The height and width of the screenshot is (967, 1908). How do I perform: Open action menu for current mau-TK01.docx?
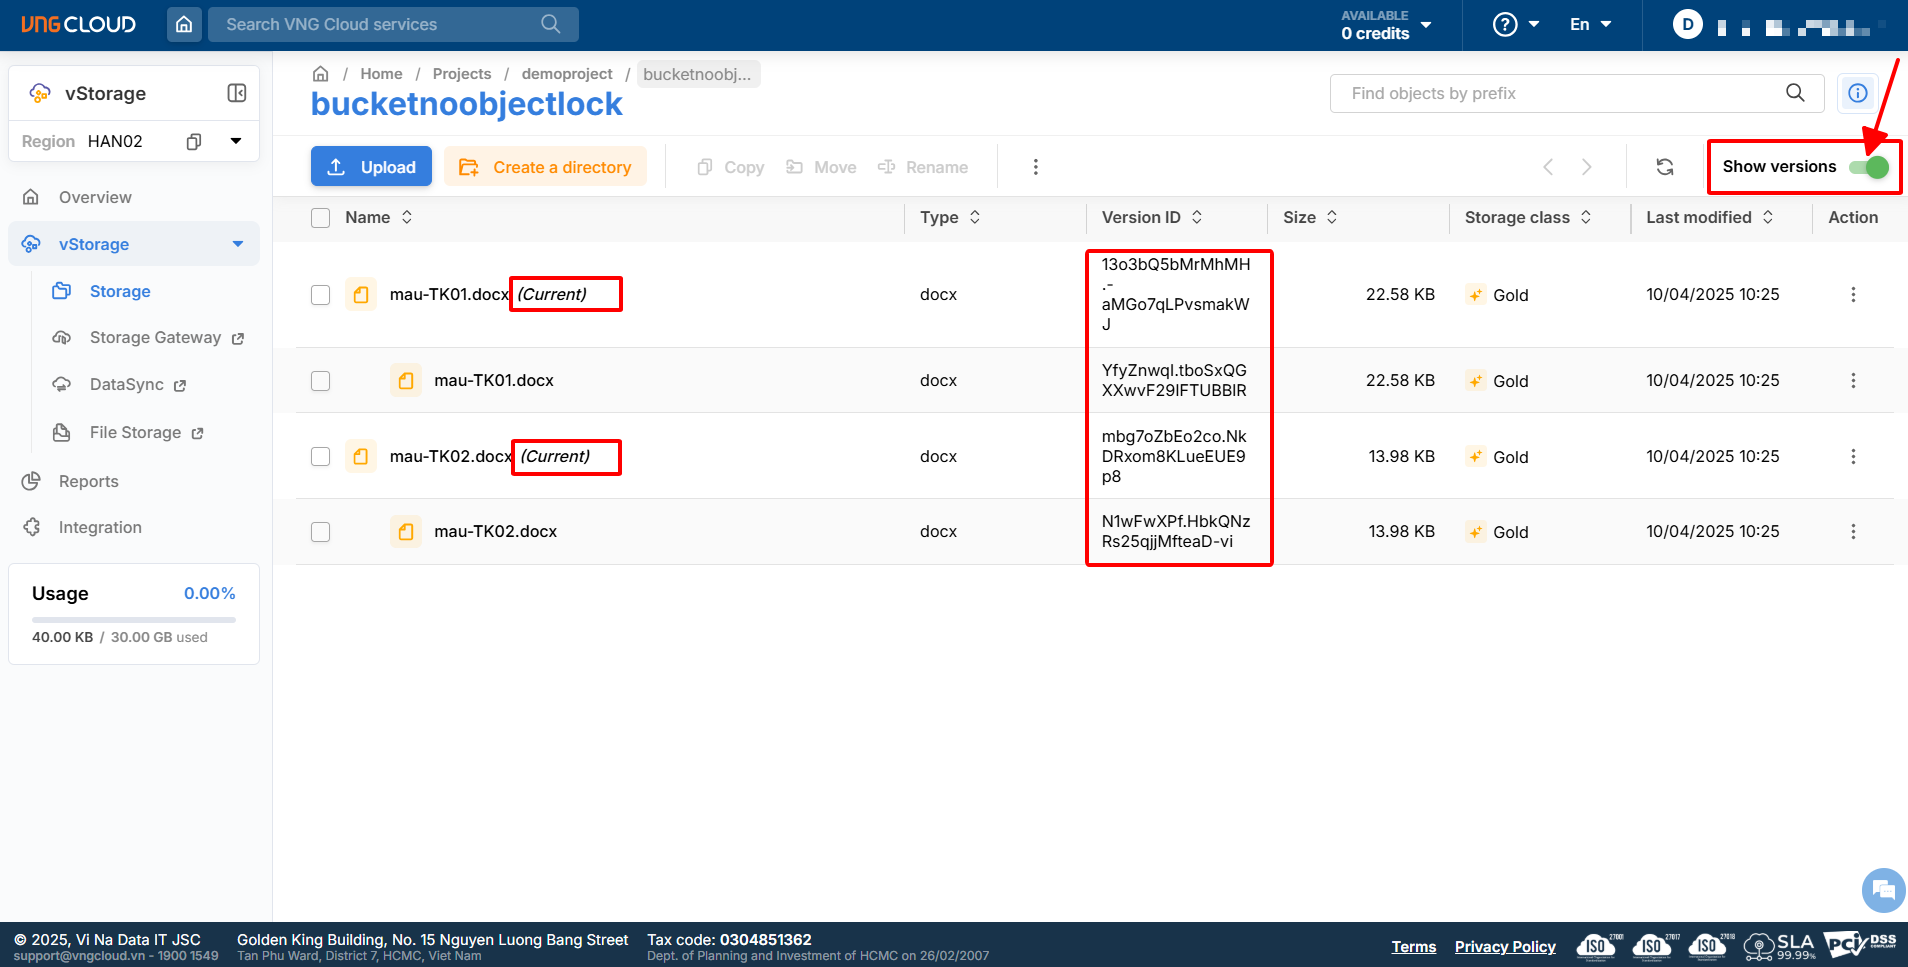click(x=1852, y=295)
